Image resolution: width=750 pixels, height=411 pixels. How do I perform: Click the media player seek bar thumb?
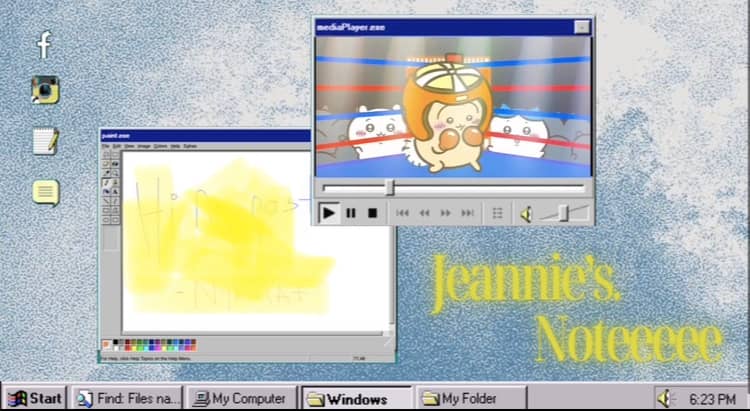point(390,188)
